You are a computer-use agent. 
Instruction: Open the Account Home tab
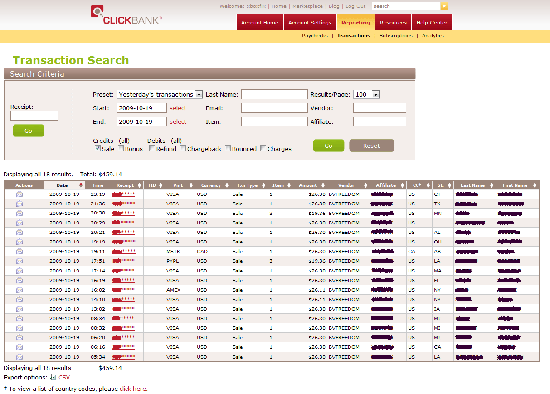(260, 22)
